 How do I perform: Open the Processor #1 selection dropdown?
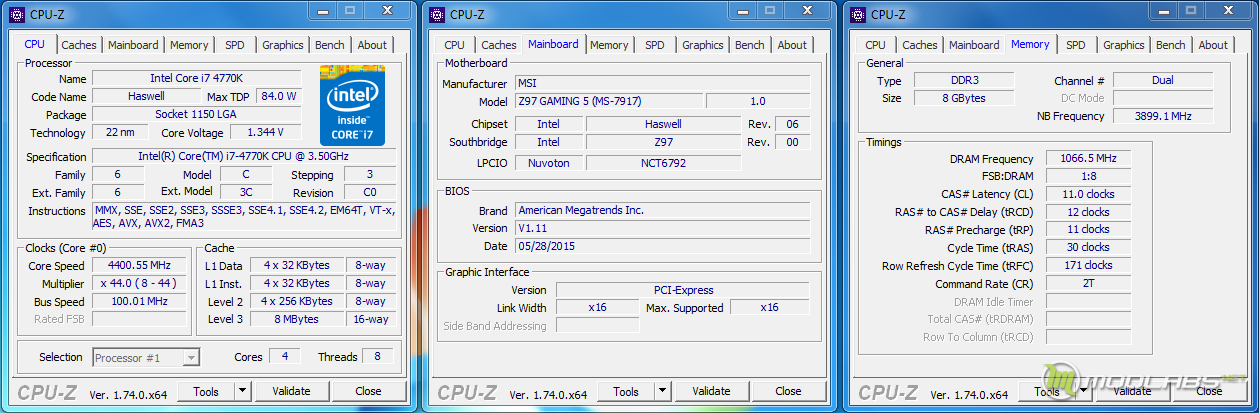146,357
